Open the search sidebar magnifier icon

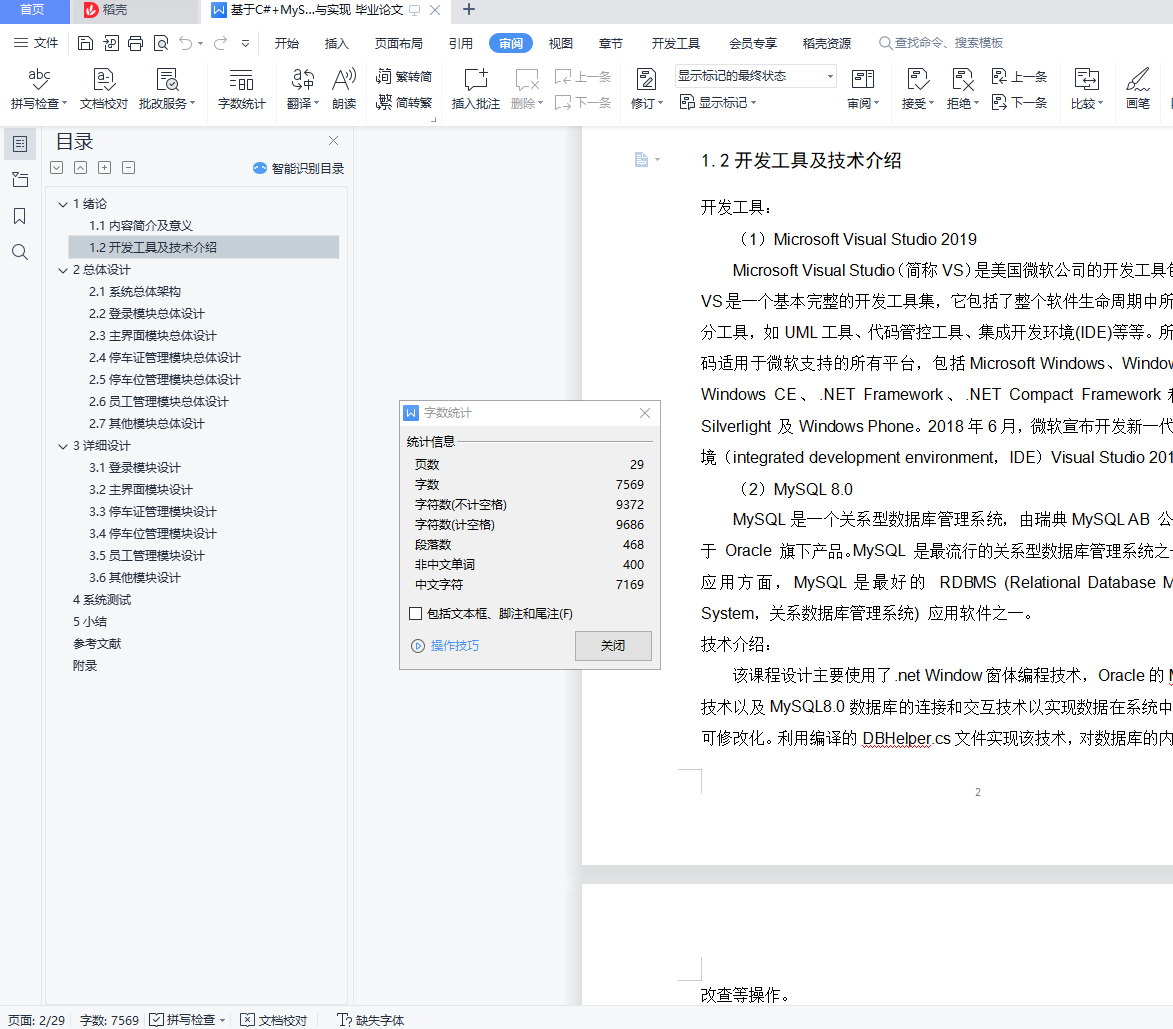pyautogui.click(x=20, y=252)
